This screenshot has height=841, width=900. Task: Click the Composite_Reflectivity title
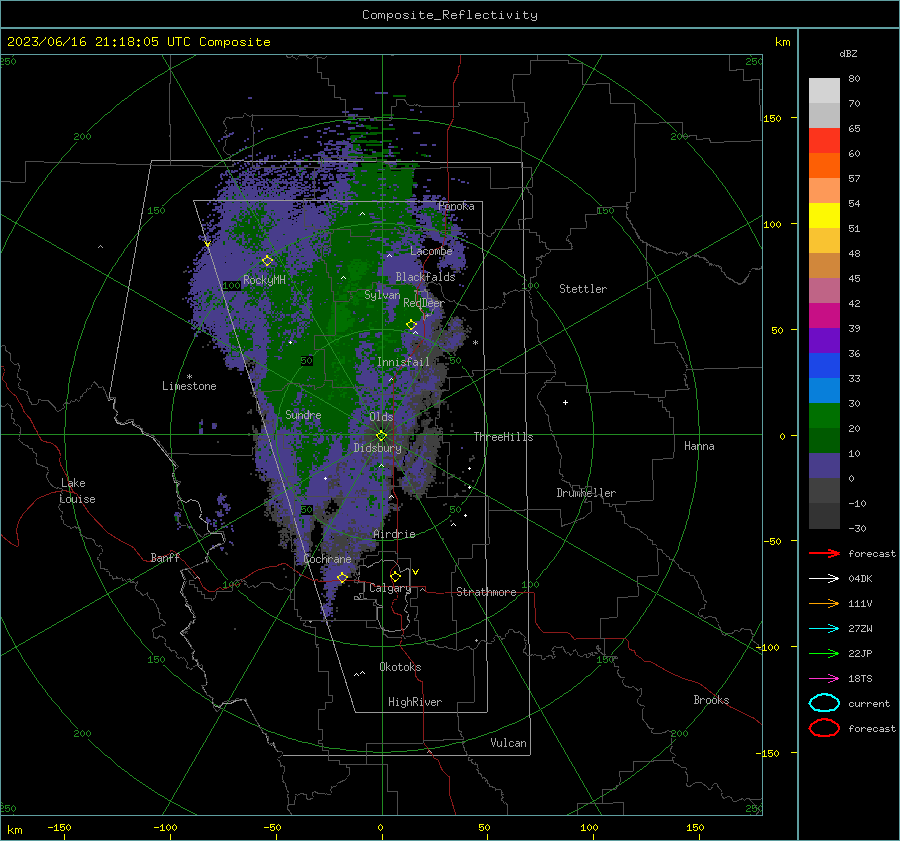pos(450,15)
